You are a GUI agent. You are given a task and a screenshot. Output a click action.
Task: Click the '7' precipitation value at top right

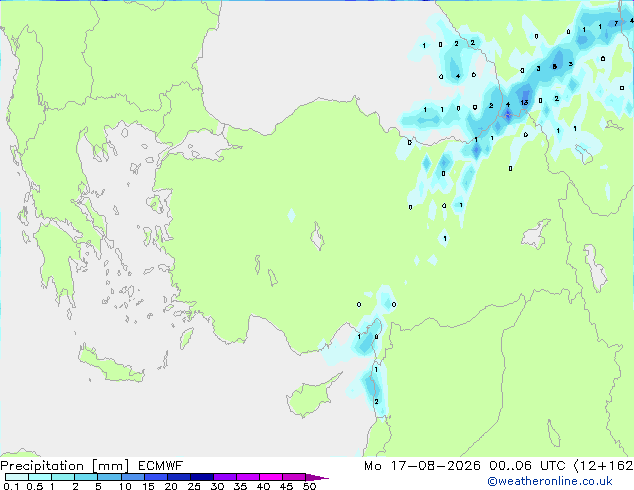pyautogui.click(x=616, y=23)
